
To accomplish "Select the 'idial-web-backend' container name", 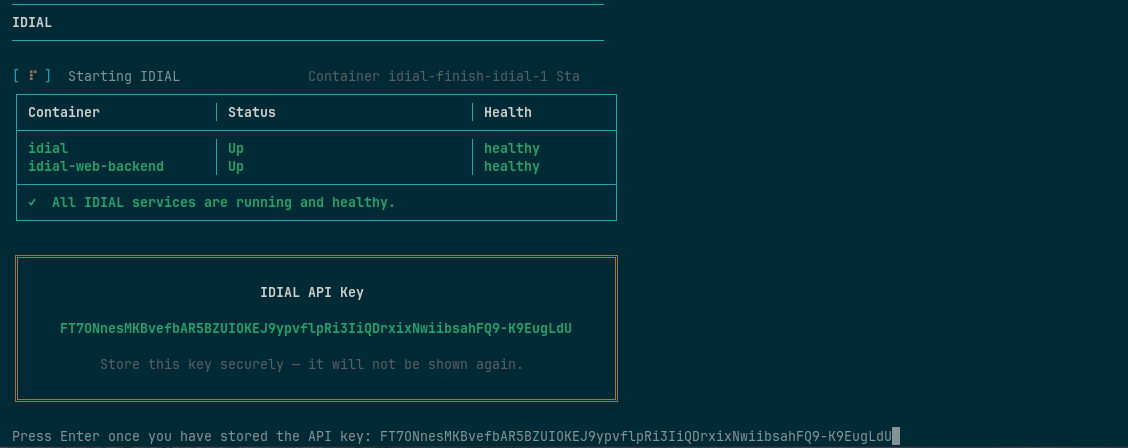I will pos(96,166).
